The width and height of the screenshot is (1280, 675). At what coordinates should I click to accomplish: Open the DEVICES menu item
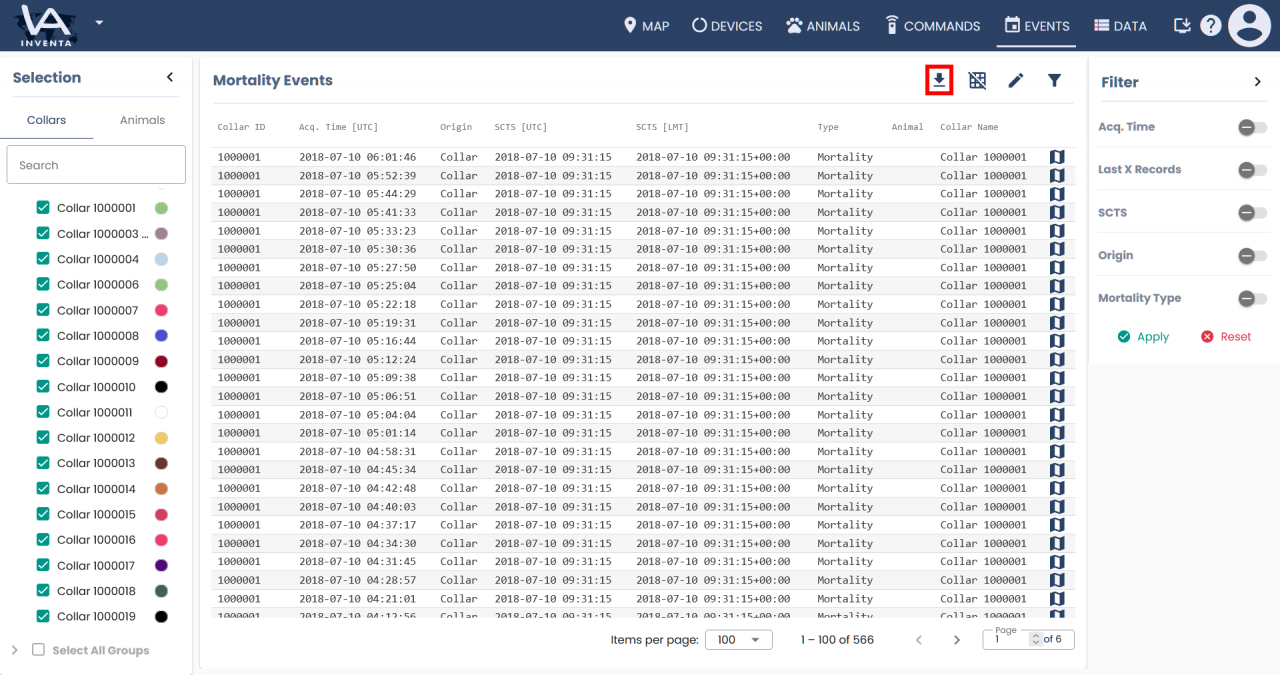(x=727, y=26)
